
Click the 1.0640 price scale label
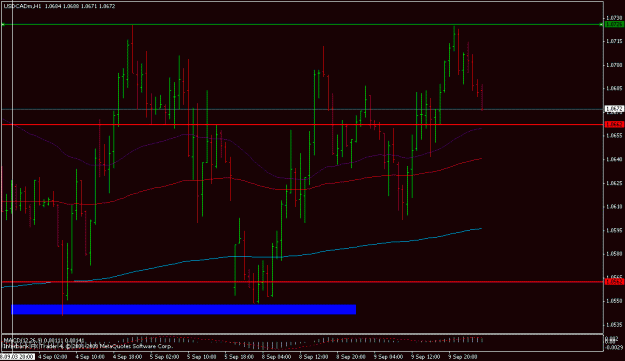(x=614, y=159)
